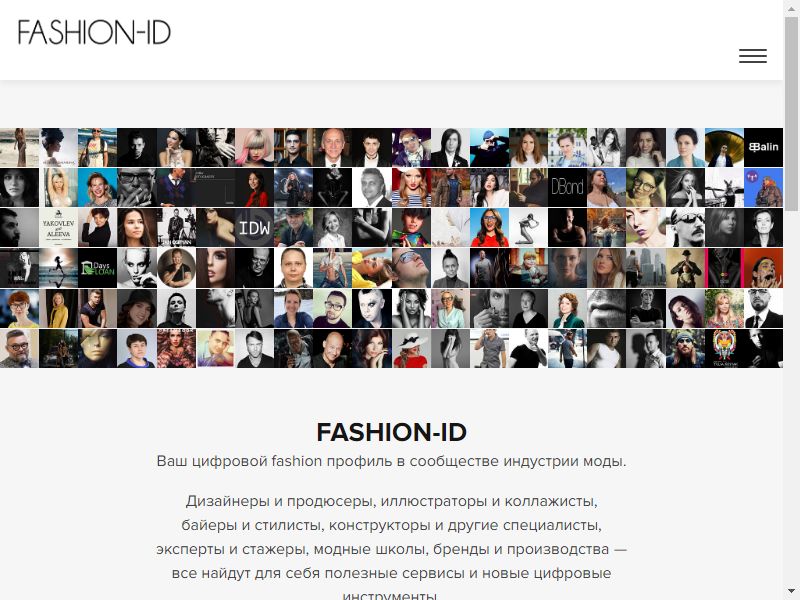Open the purple tile with pink circle logo
This screenshot has width=800, height=600.
coord(763,188)
